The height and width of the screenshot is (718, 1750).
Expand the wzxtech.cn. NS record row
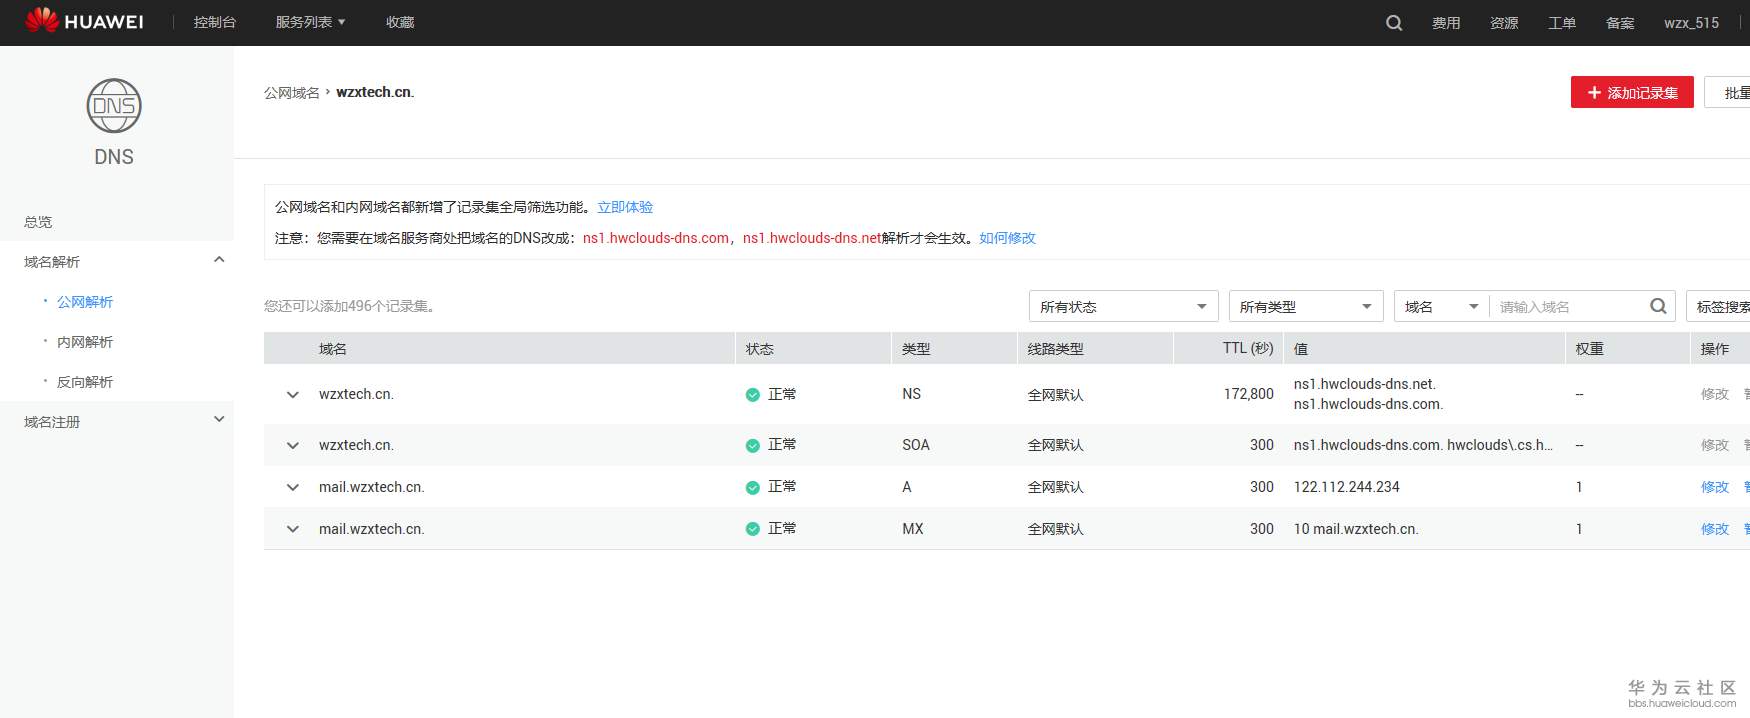(x=293, y=395)
